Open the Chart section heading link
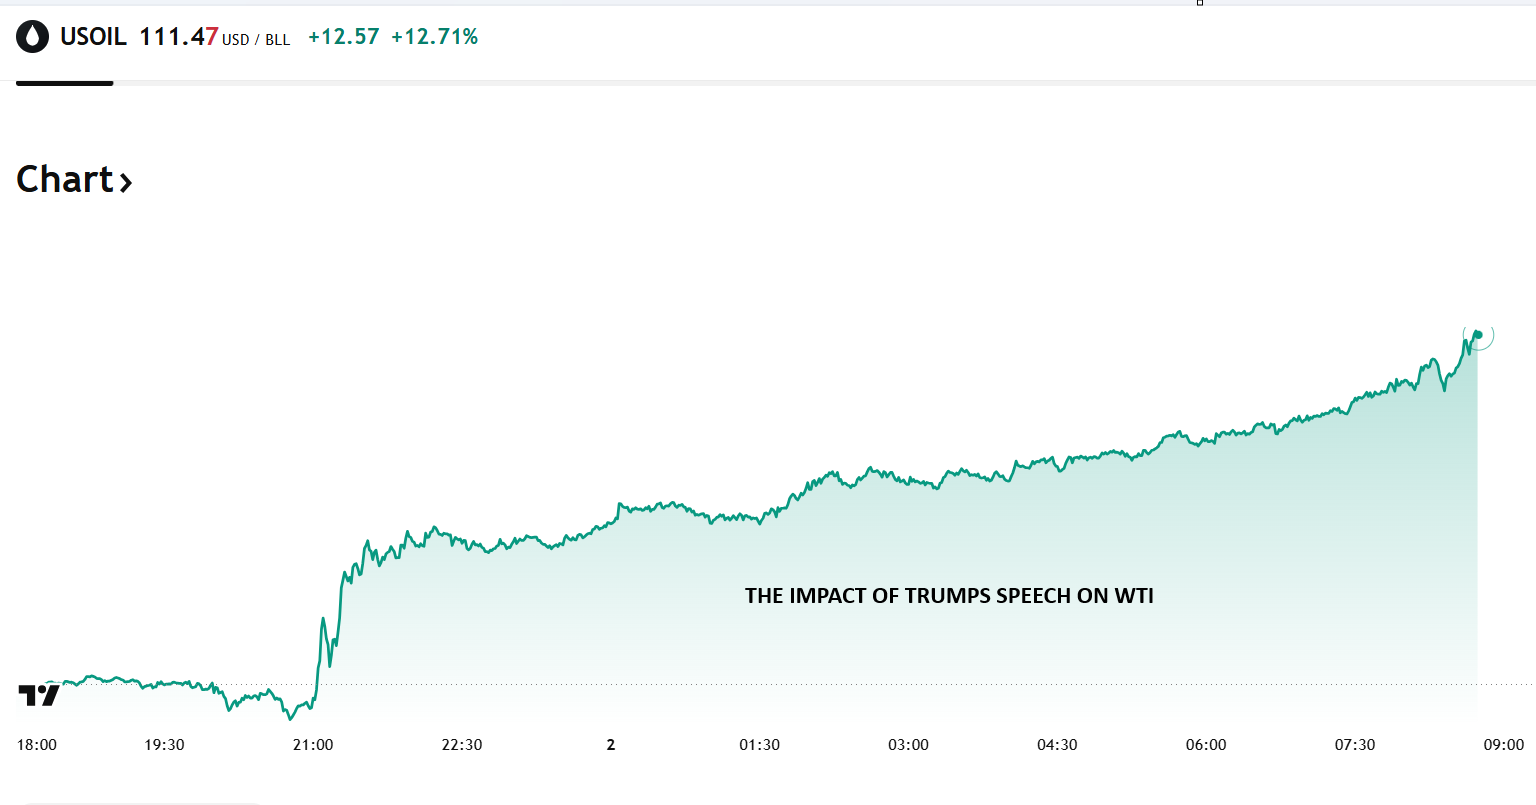This screenshot has height=805, width=1536. 65,179
